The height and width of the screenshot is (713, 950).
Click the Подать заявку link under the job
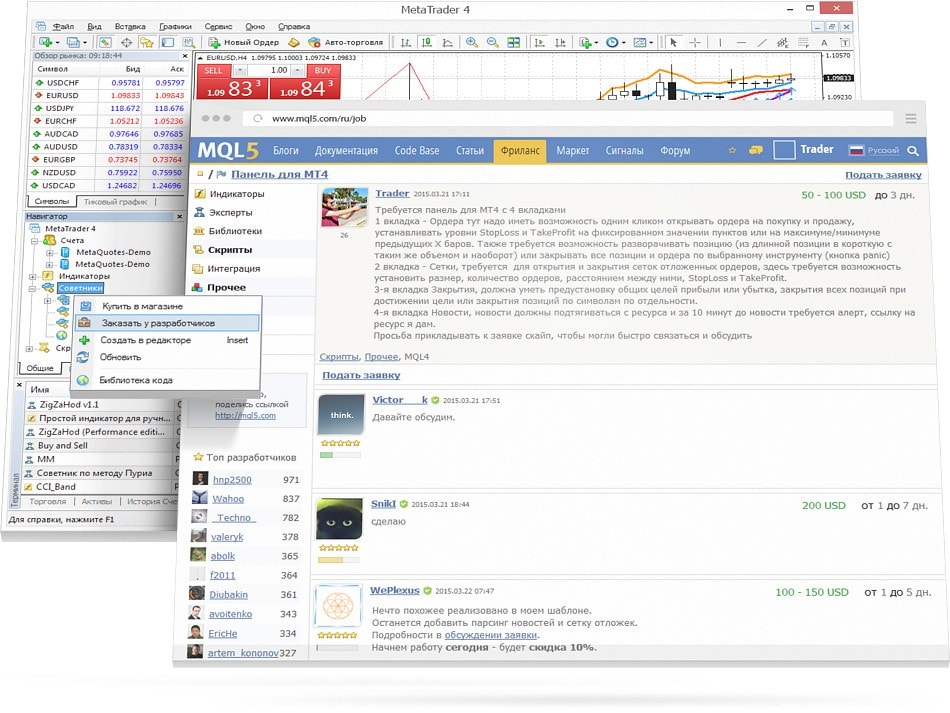coord(361,375)
